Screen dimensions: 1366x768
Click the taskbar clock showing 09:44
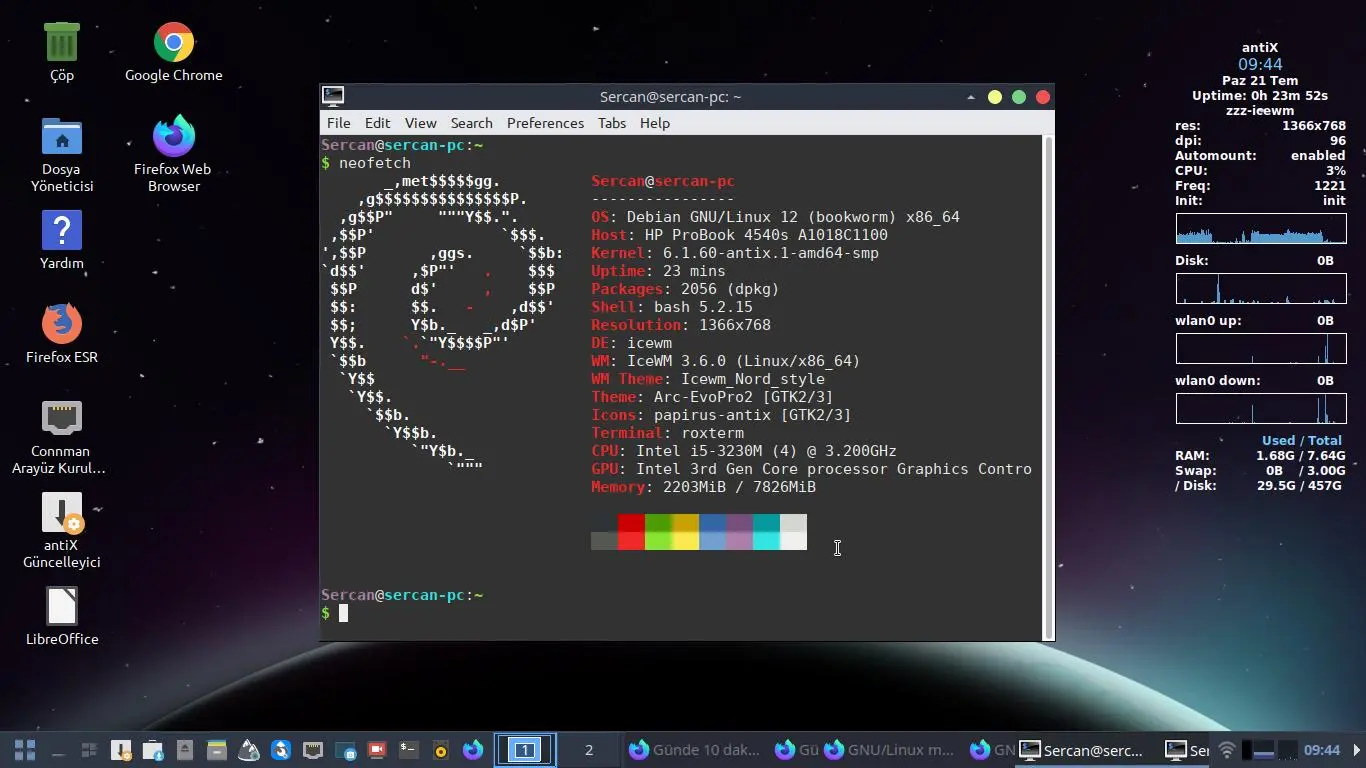point(1321,750)
